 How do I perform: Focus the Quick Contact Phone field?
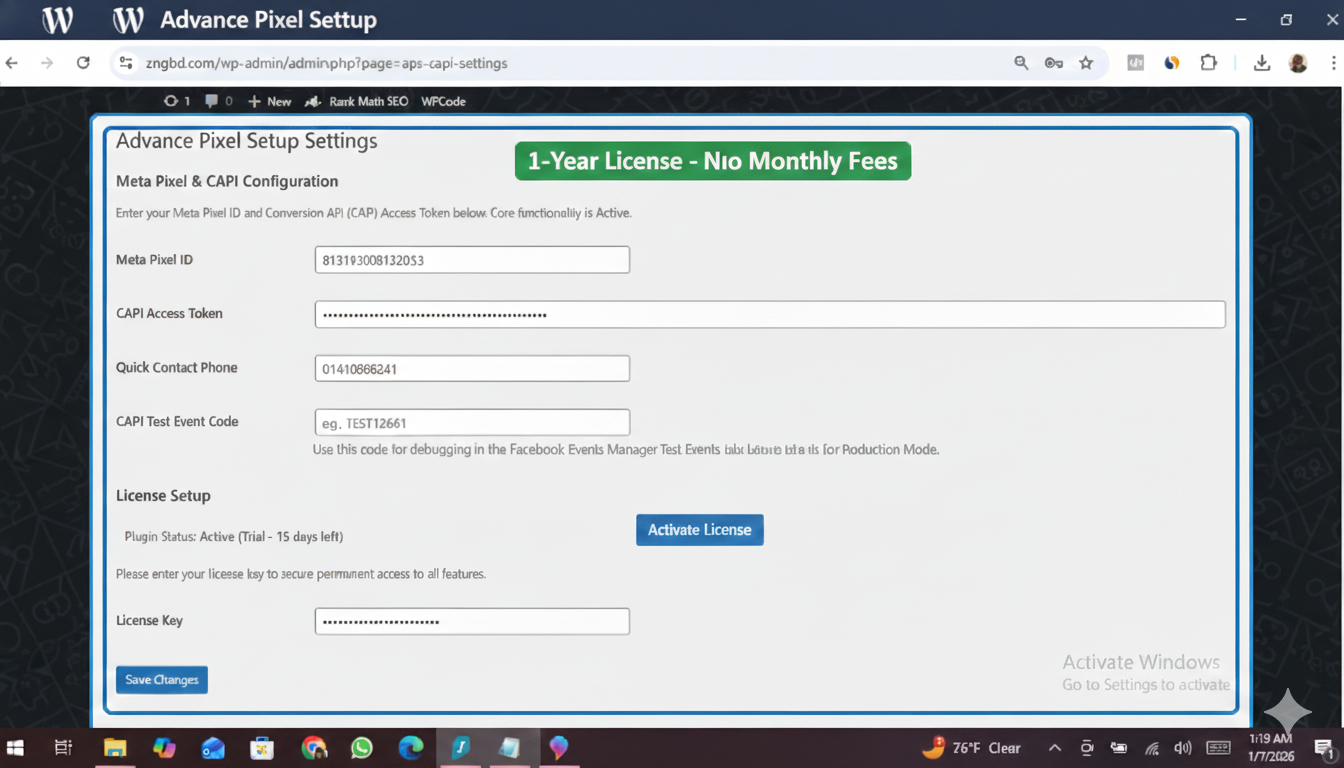pos(472,368)
